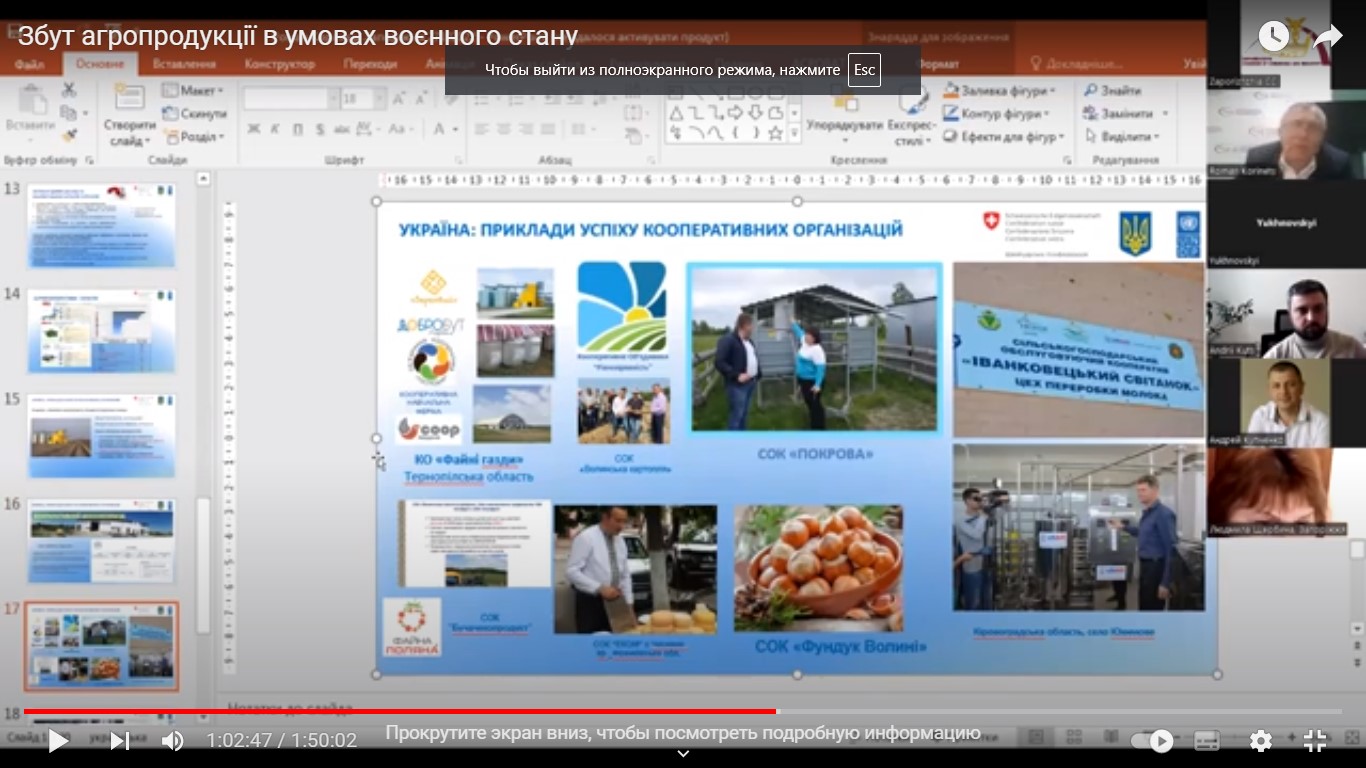Click the Упорядкувати arrange button
This screenshot has height=768, width=1366.
845,113
